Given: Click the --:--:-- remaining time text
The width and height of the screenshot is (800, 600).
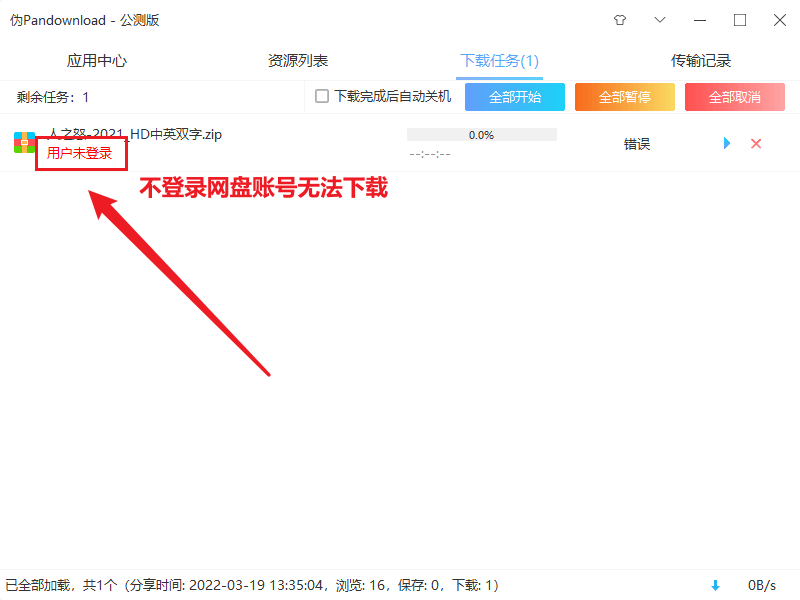Looking at the screenshot, I should pyautogui.click(x=430, y=154).
